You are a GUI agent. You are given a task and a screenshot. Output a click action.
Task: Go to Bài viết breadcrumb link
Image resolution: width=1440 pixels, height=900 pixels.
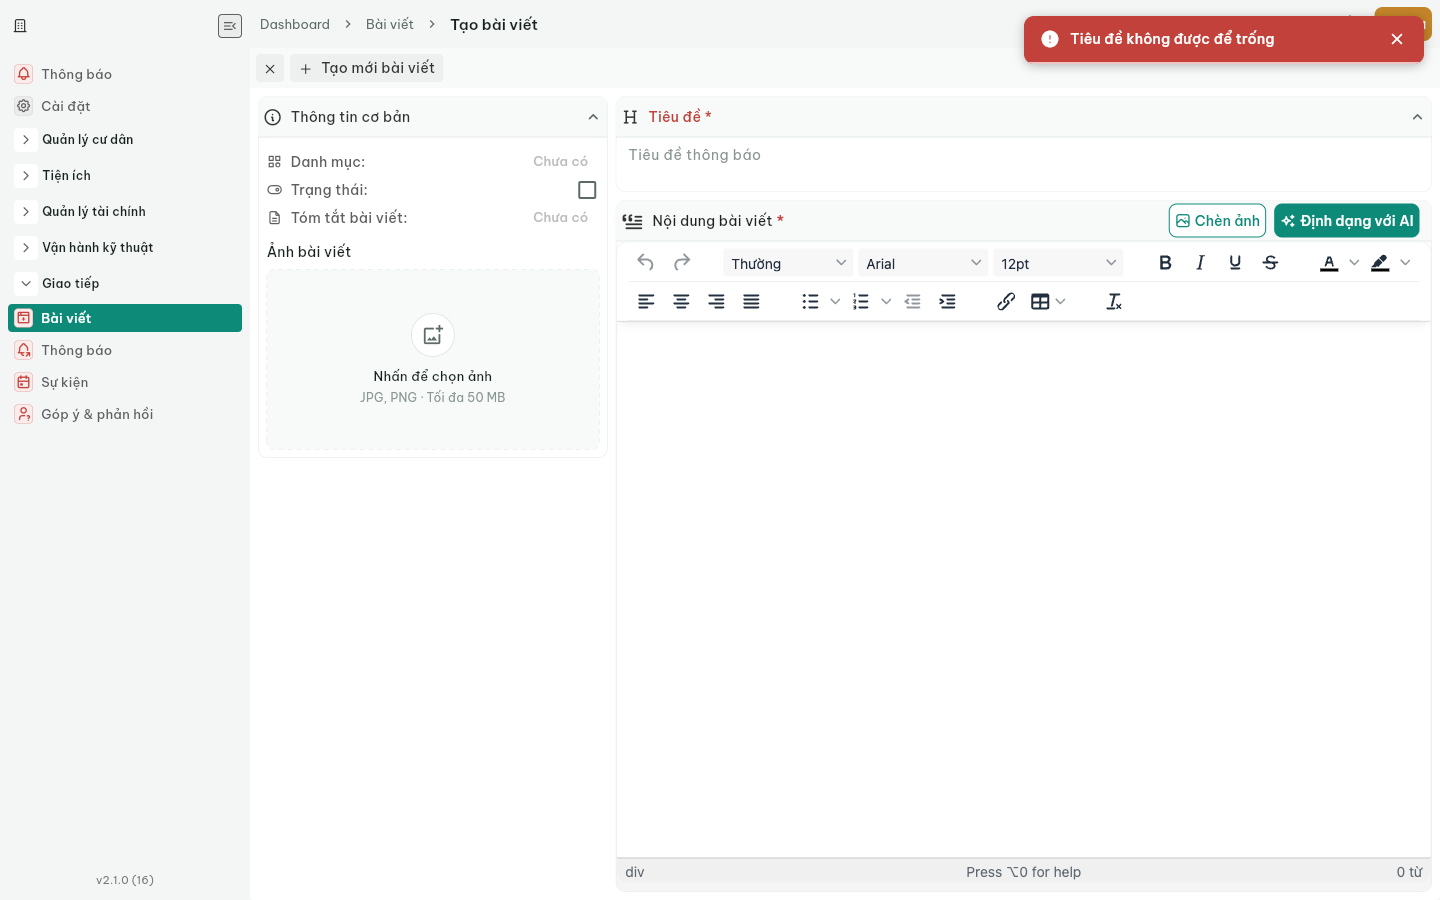click(x=390, y=25)
